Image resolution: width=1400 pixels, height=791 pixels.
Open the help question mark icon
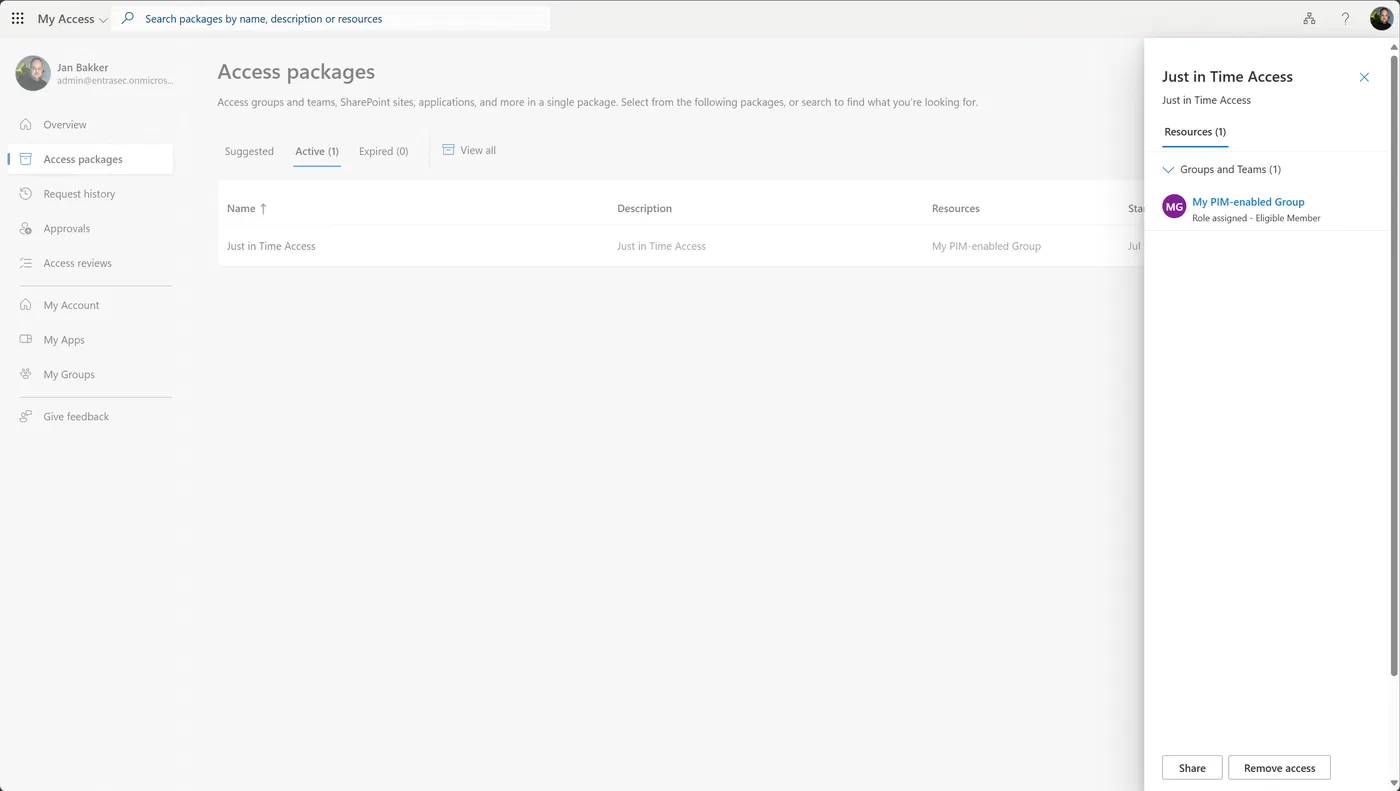point(1346,19)
